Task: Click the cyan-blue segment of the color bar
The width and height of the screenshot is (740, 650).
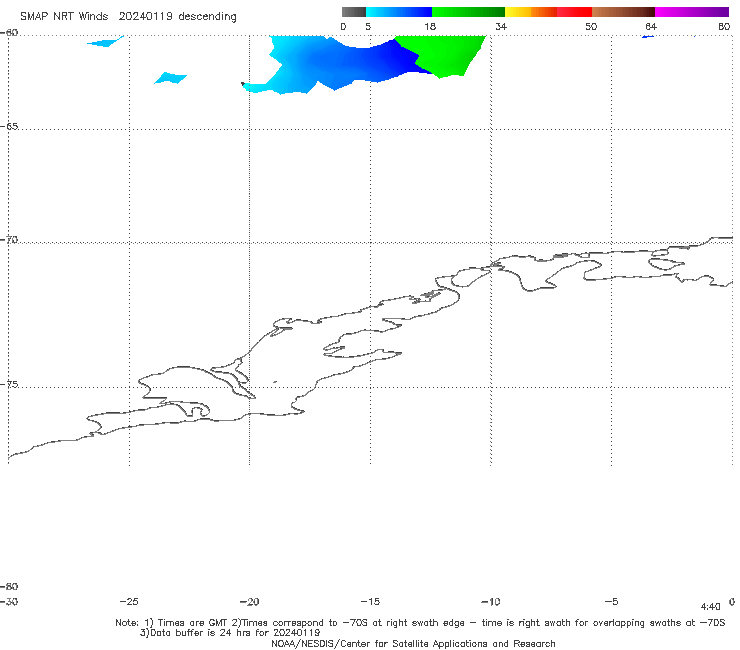Action: point(399,12)
